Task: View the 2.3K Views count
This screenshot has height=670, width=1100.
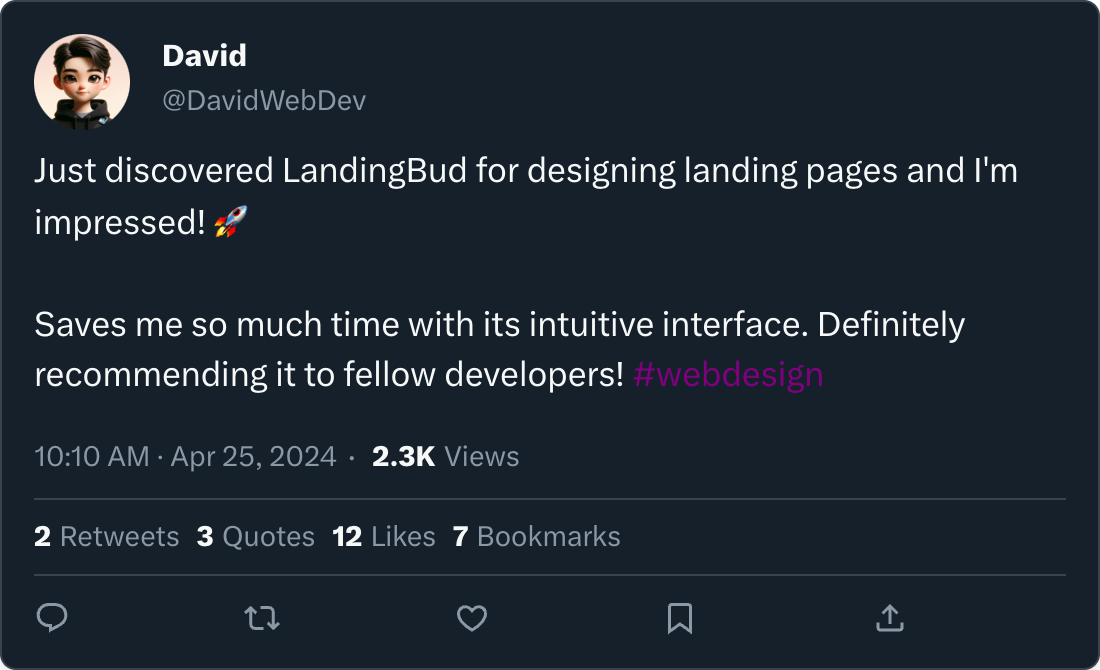Action: click(445, 457)
